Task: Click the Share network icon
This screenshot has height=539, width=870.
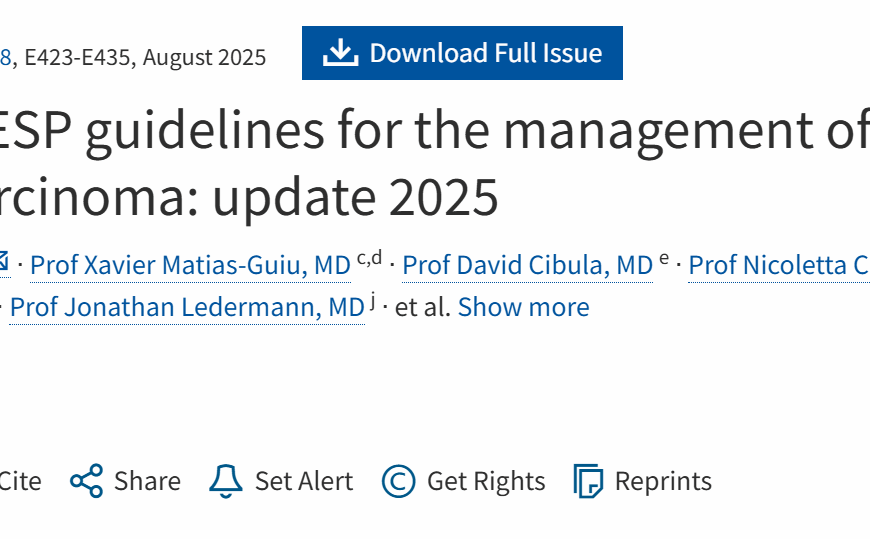Action: [x=87, y=481]
